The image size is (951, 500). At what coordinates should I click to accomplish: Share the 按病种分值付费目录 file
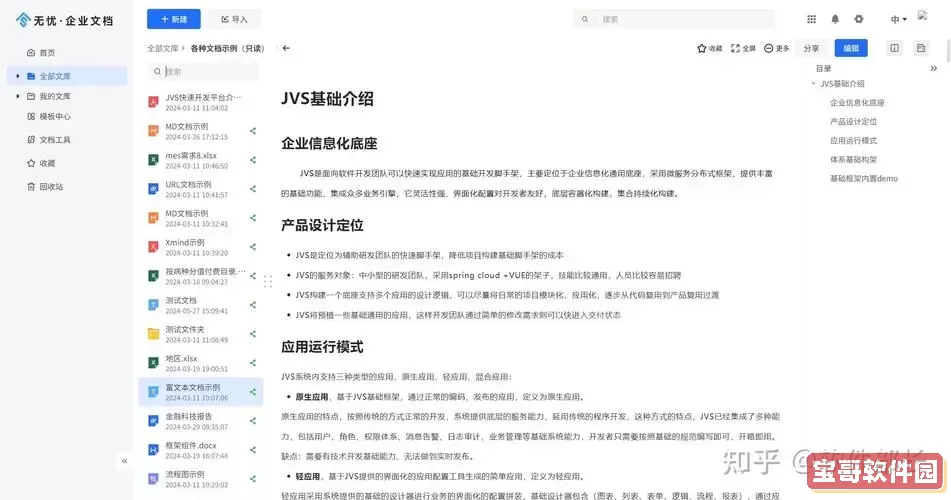(x=253, y=276)
